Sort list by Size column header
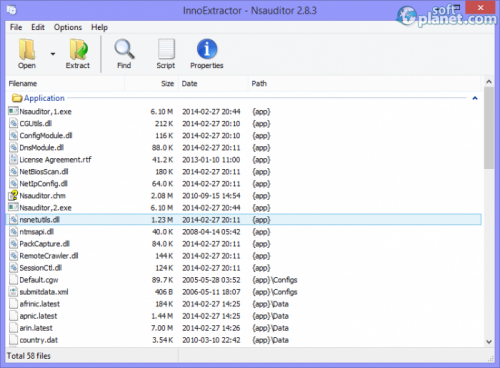The width and height of the screenshot is (500, 368). [151, 84]
